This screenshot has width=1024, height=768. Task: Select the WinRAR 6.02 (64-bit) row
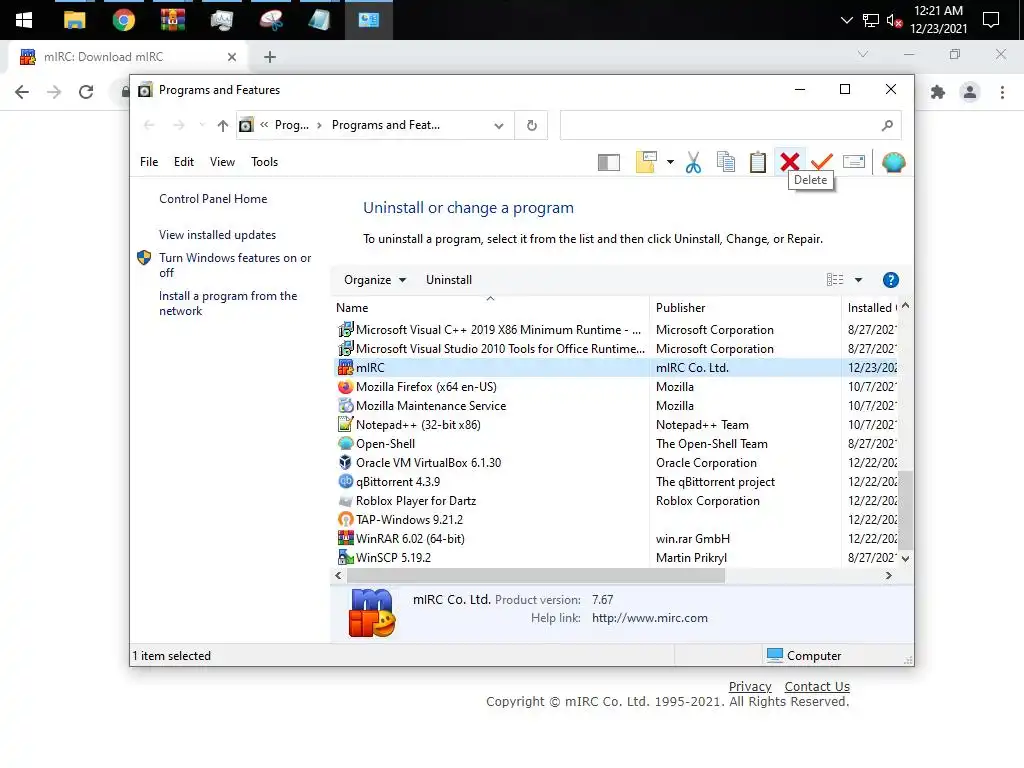pyautogui.click(x=616, y=539)
